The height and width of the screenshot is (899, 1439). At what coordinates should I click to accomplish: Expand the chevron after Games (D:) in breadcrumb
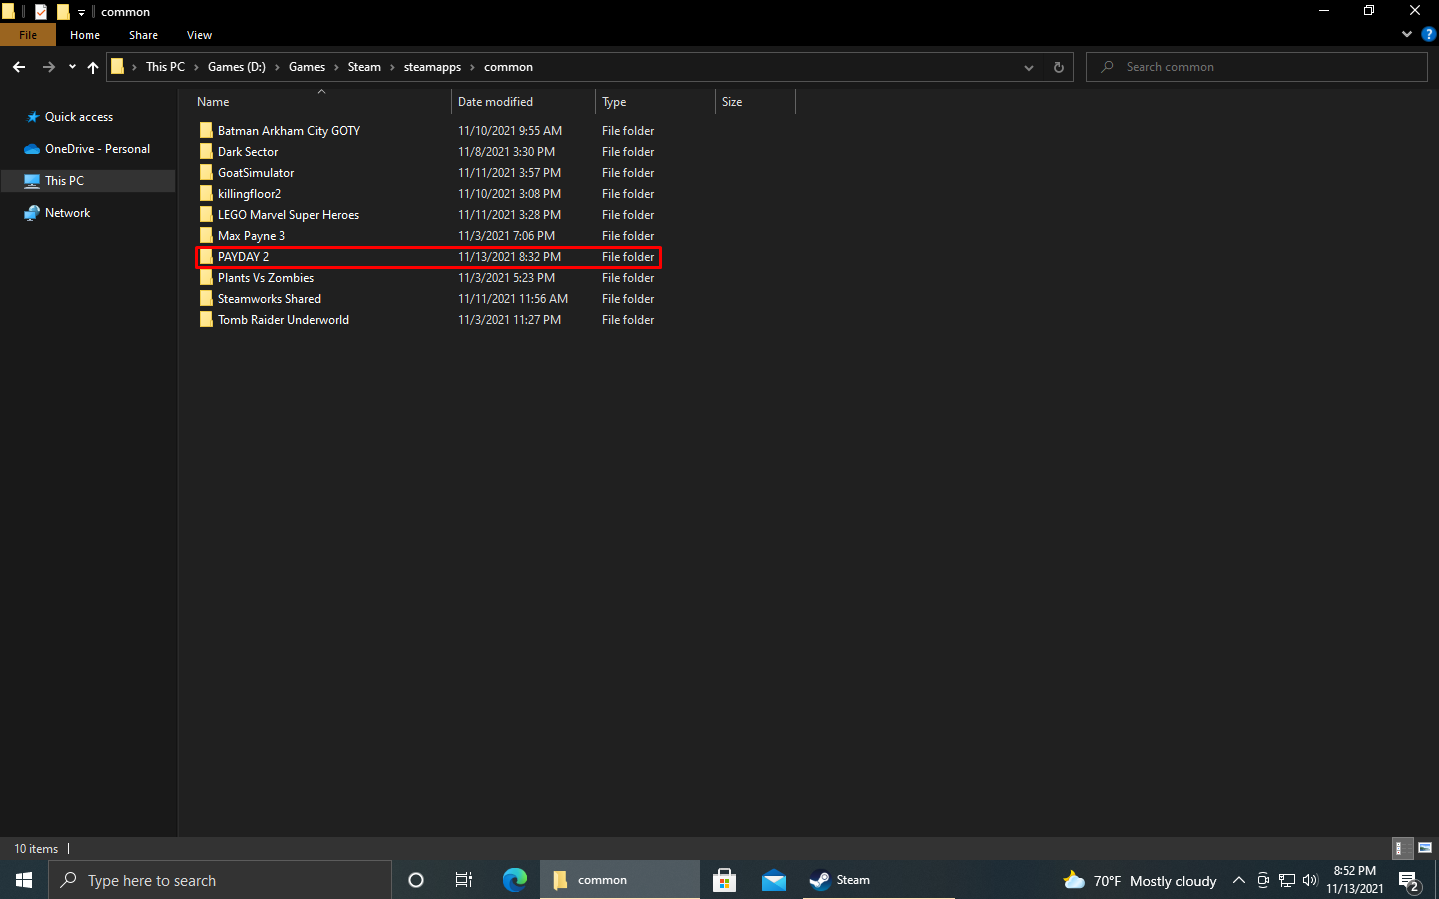[277, 67]
